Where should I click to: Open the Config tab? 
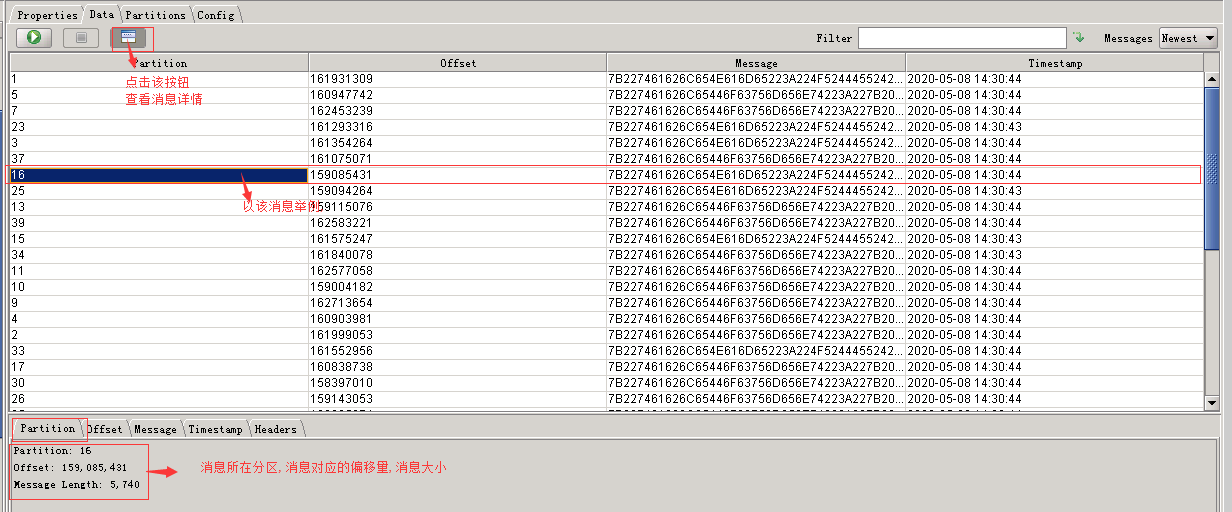coord(215,15)
